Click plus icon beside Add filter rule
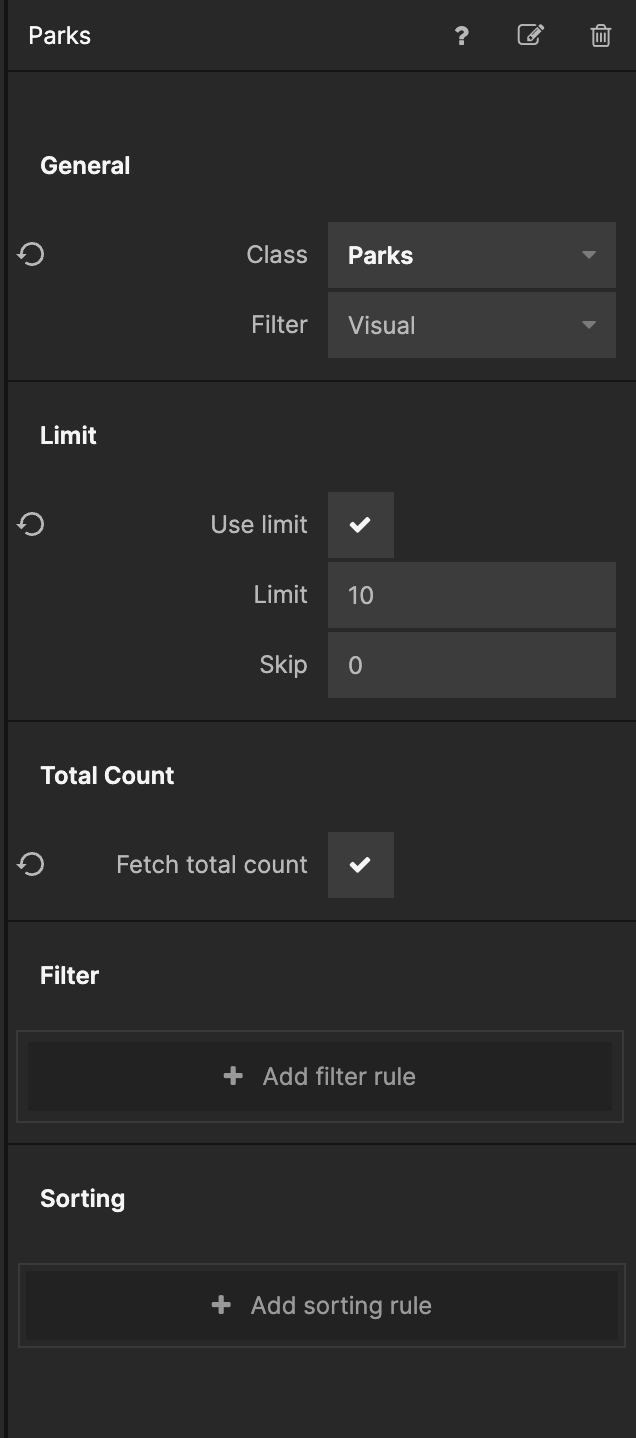 [x=233, y=1076]
